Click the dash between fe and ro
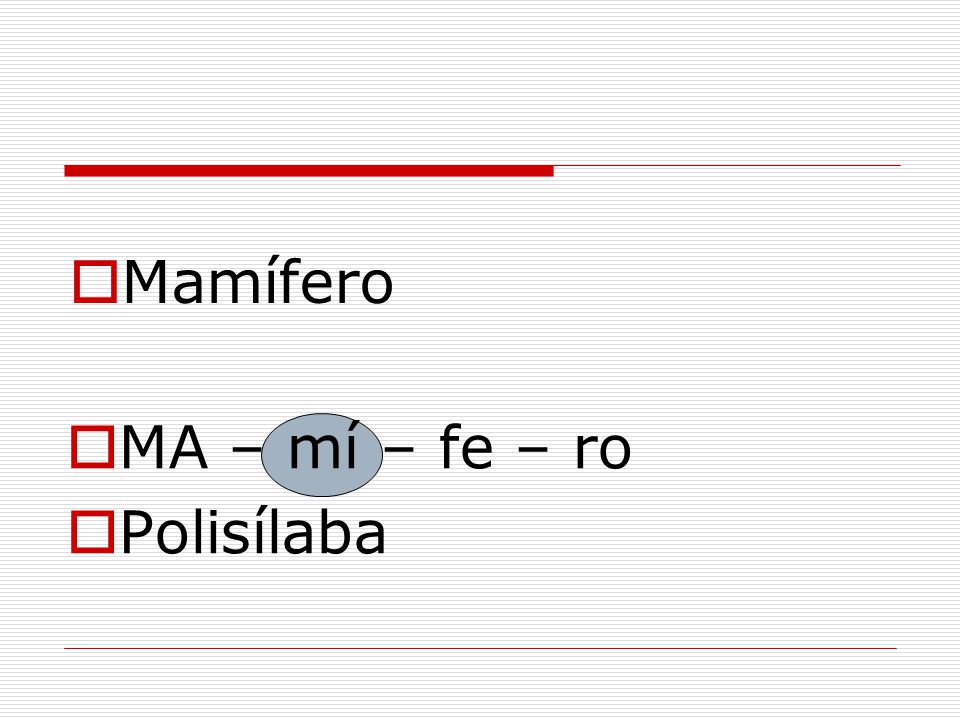The image size is (960, 720). 533,449
